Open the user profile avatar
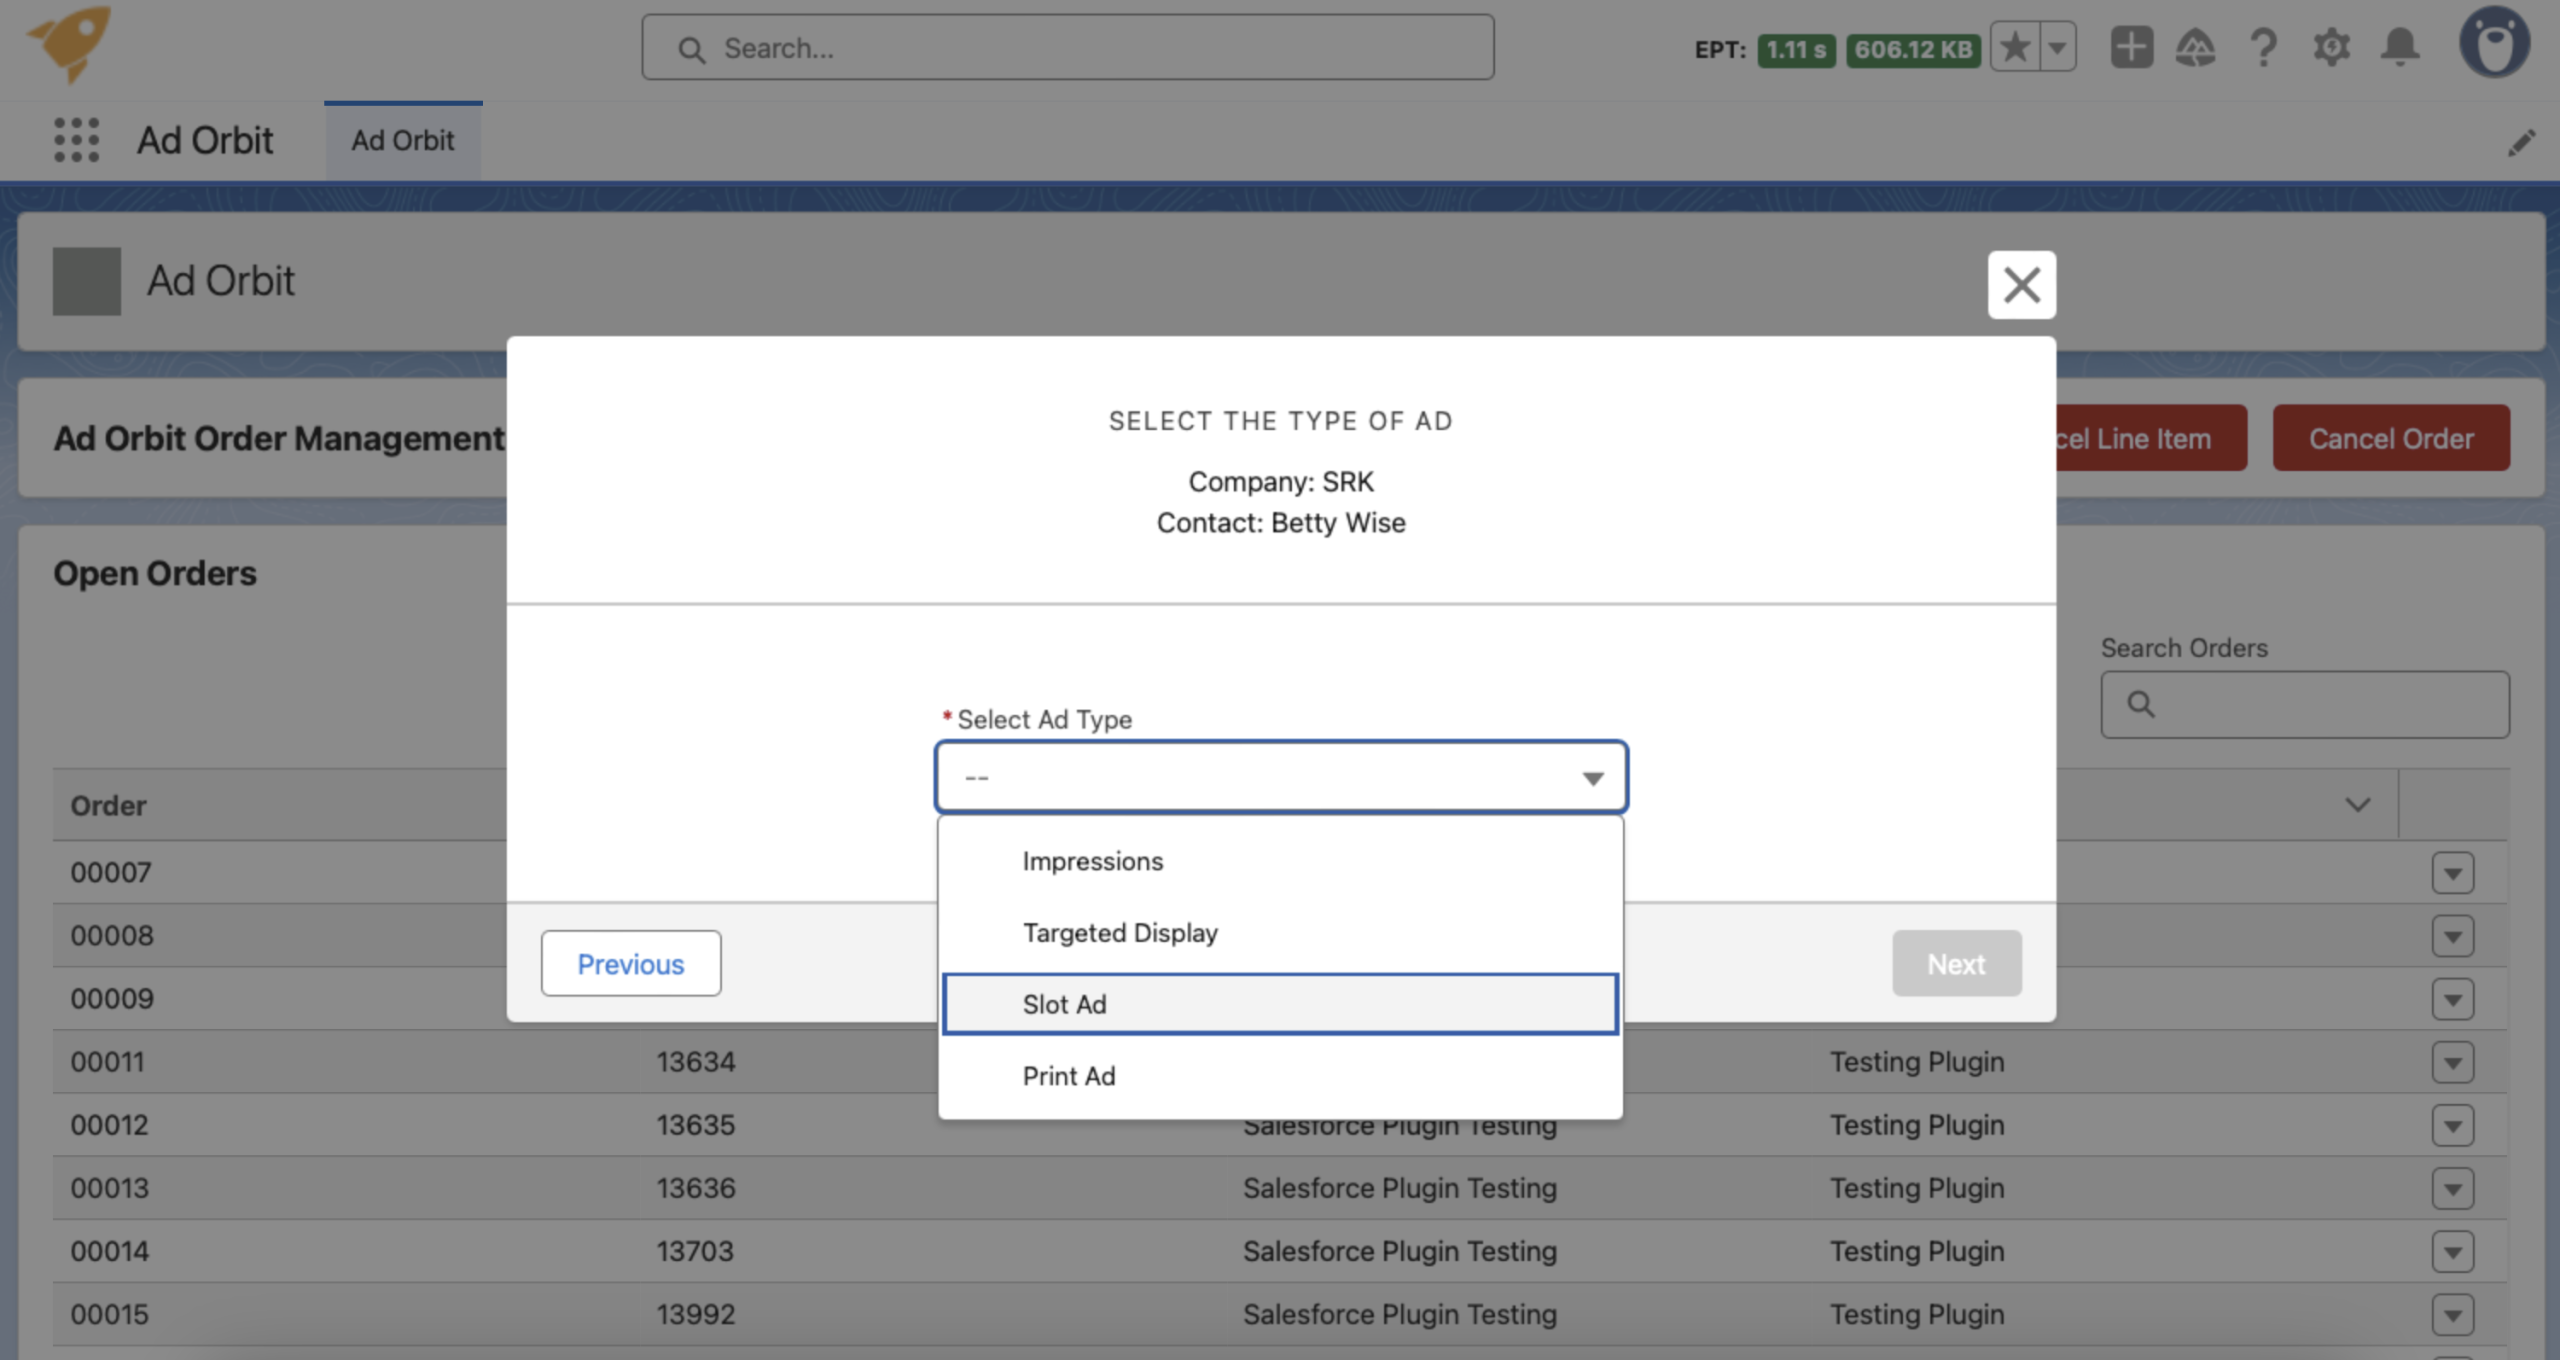The height and width of the screenshot is (1360, 2560). pos(2494,42)
